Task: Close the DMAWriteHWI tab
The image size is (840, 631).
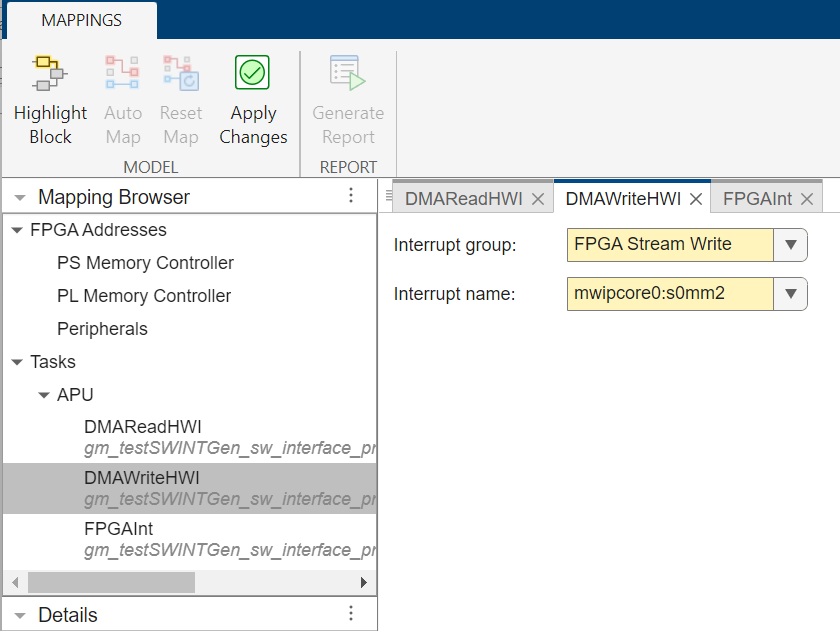Action: (x=696, y=199)
